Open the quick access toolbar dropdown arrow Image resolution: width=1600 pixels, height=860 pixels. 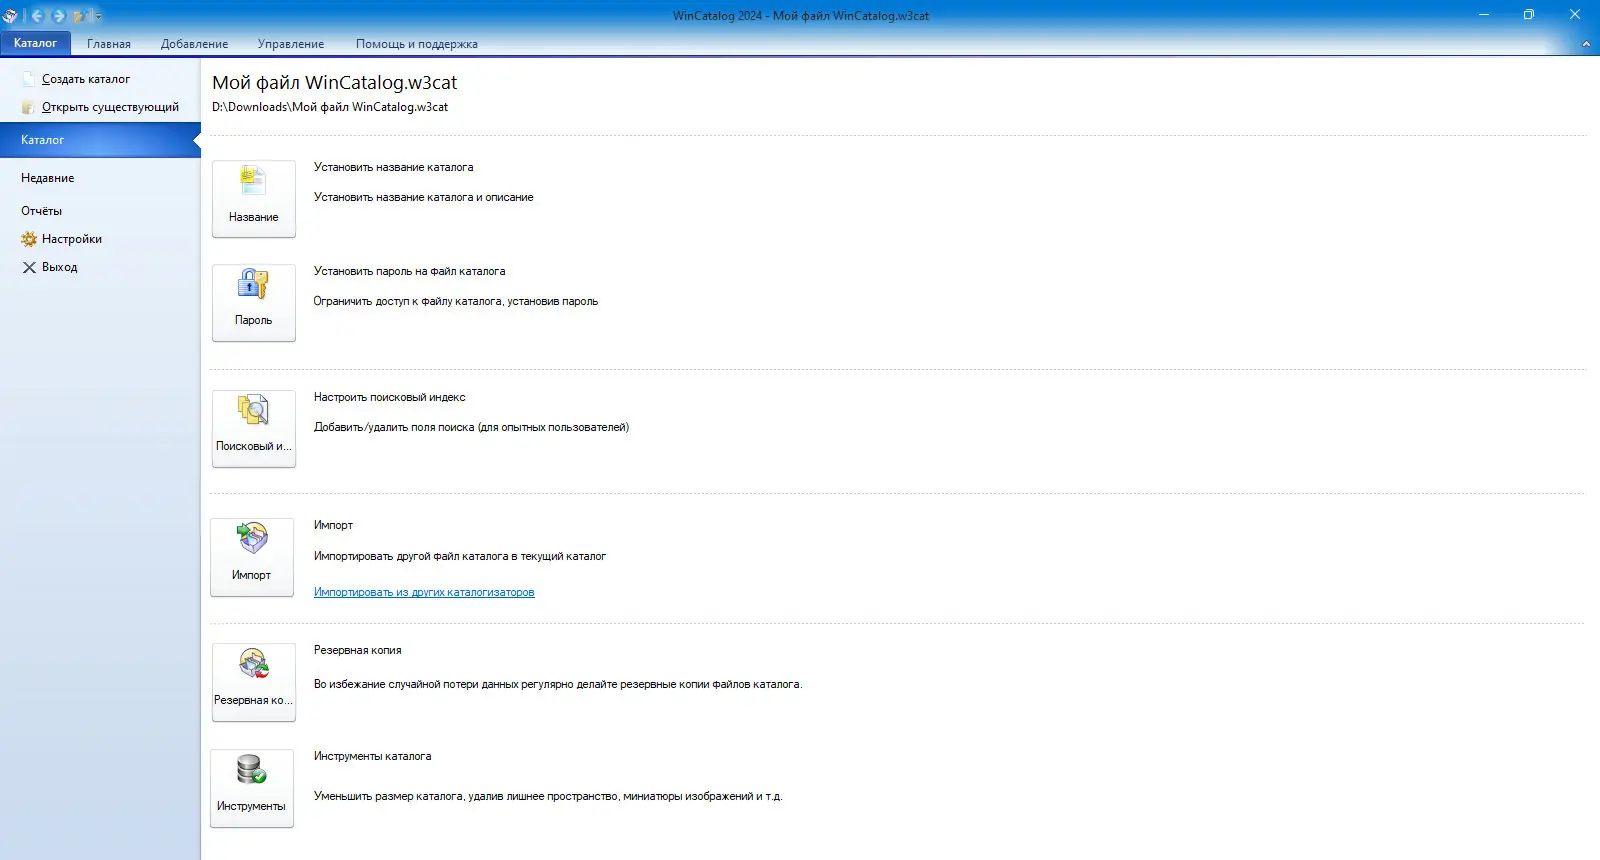[98, 17]
